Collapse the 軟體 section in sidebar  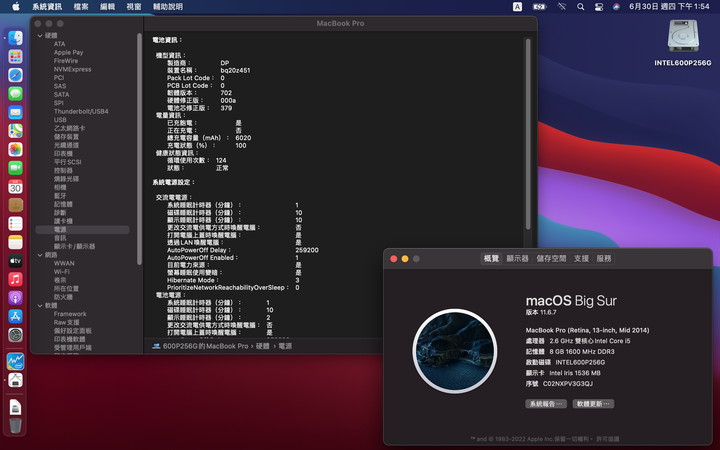(x=40, y=305)
